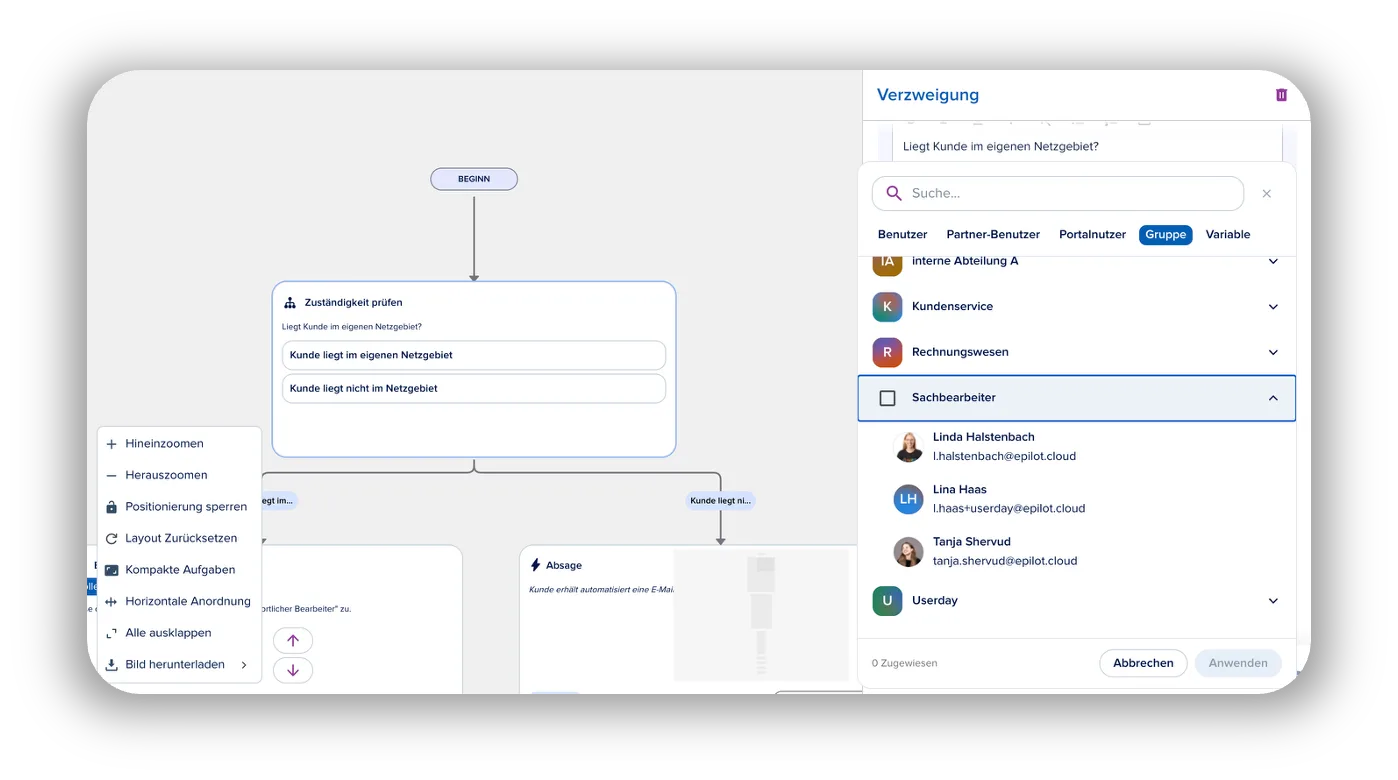
Task: Click the Hineinzoomen plus icon
Action: click(x=112, y=444)
